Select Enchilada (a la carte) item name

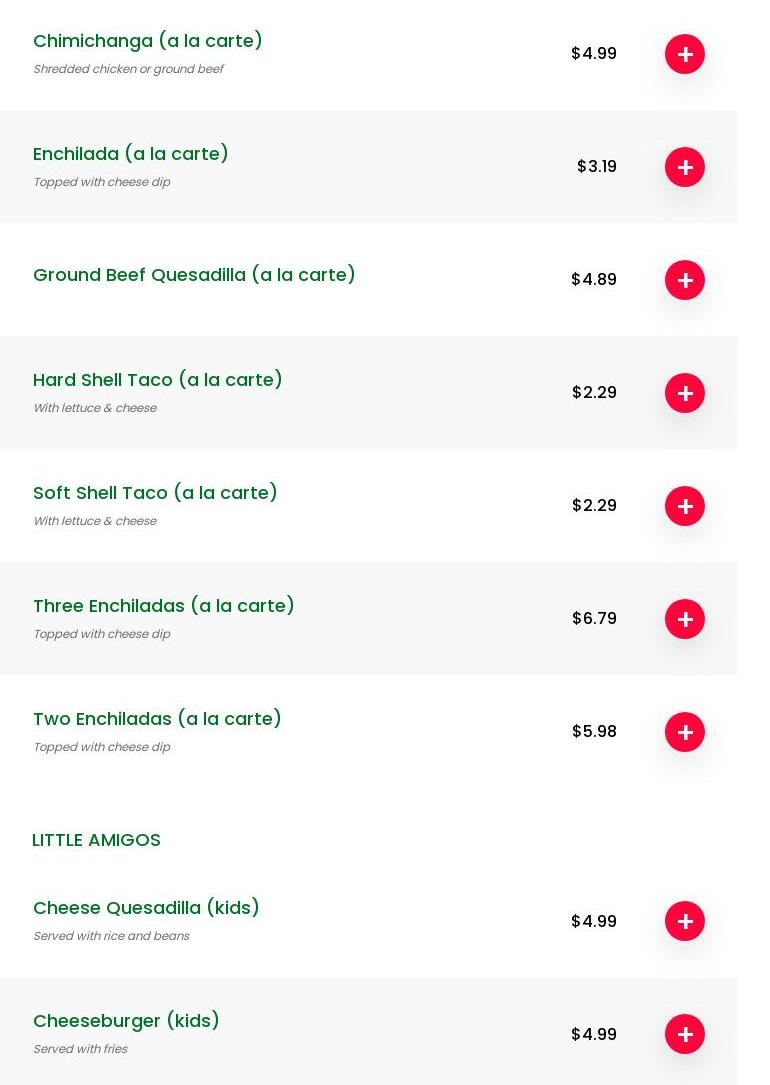pos(131,154)
